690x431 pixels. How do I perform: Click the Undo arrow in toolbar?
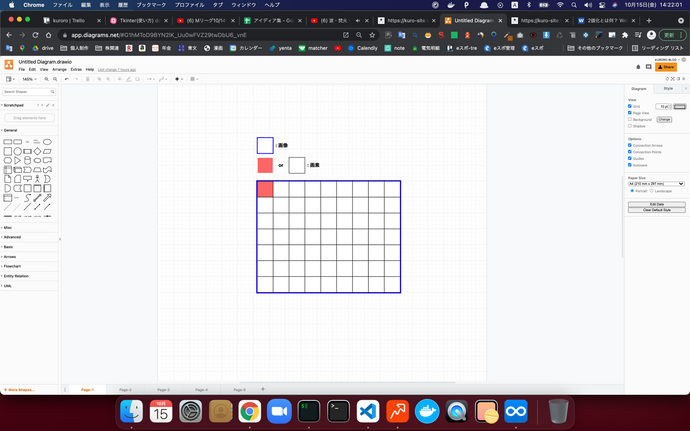tap(66, 78)
